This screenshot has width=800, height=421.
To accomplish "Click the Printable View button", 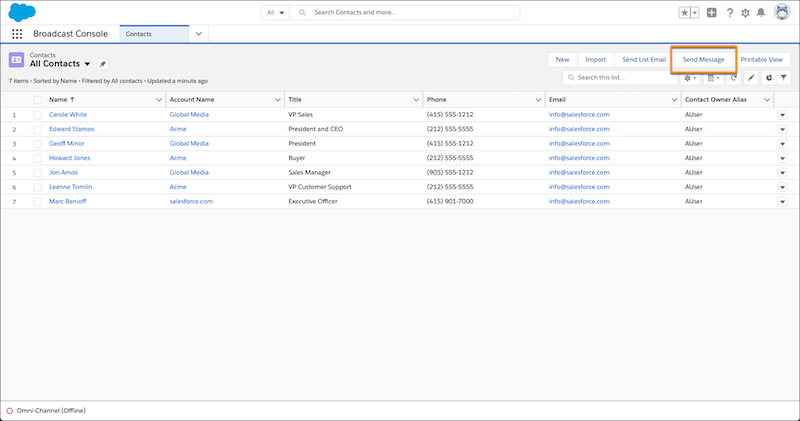I will 761,60.
